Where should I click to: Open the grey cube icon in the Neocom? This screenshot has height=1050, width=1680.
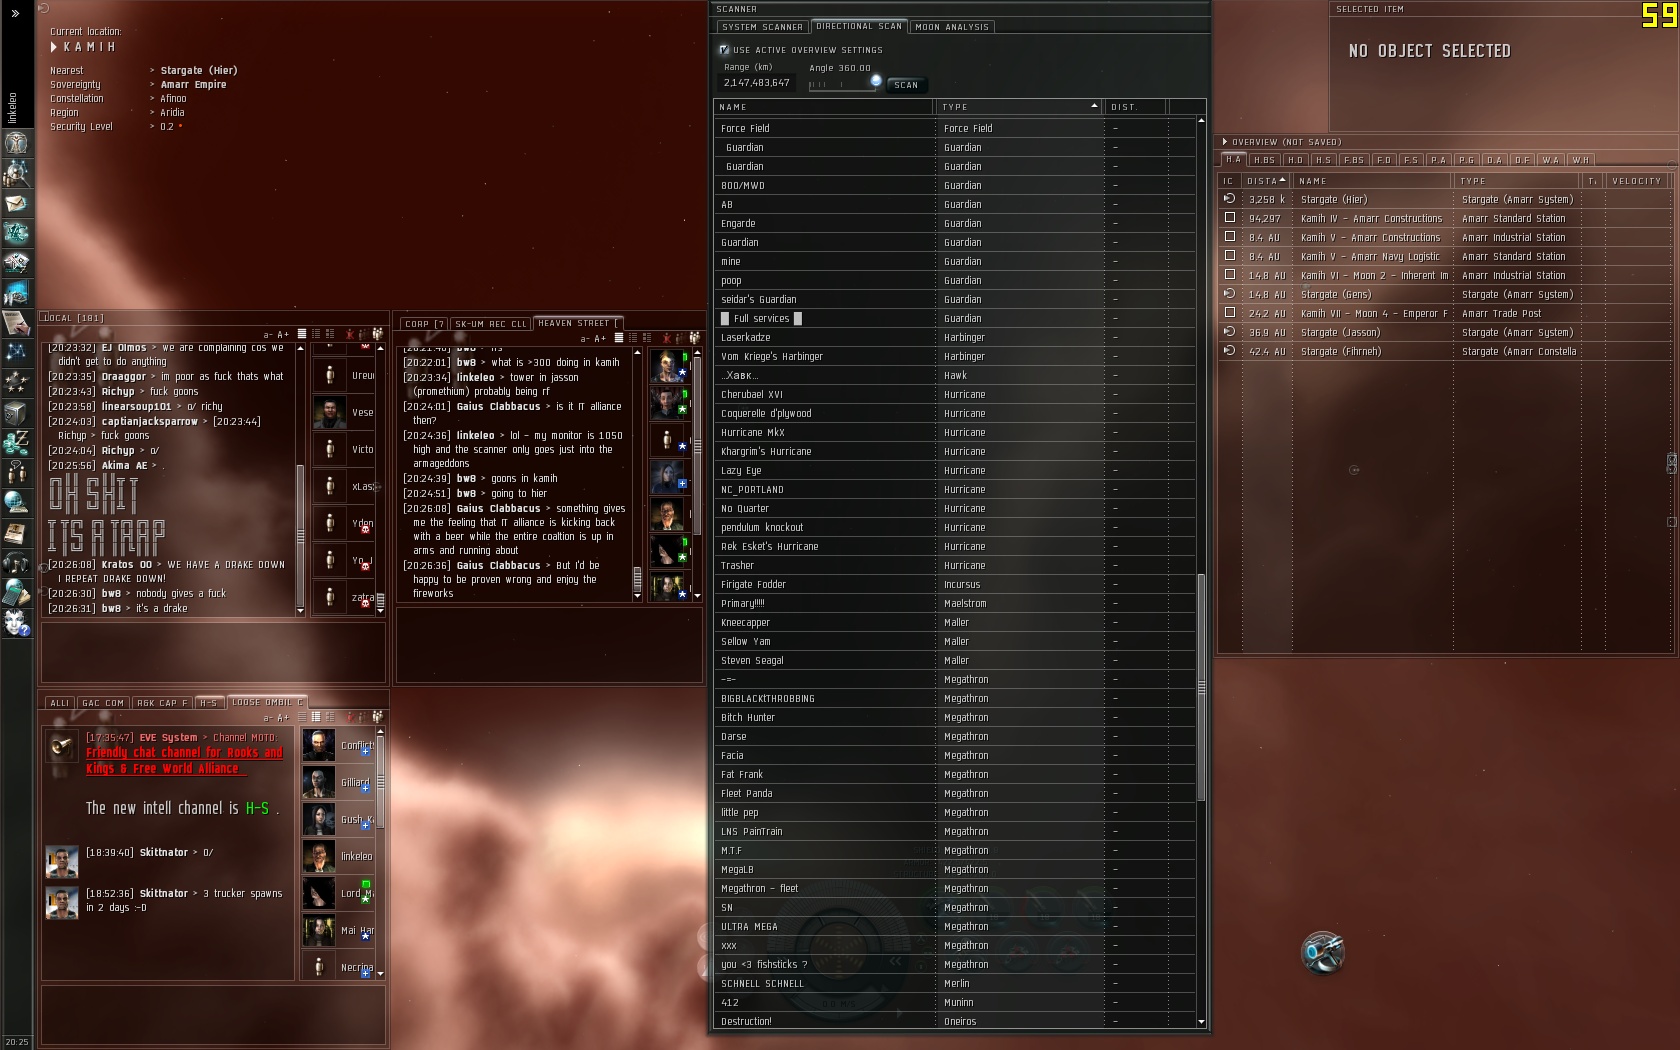coord(16,412)
